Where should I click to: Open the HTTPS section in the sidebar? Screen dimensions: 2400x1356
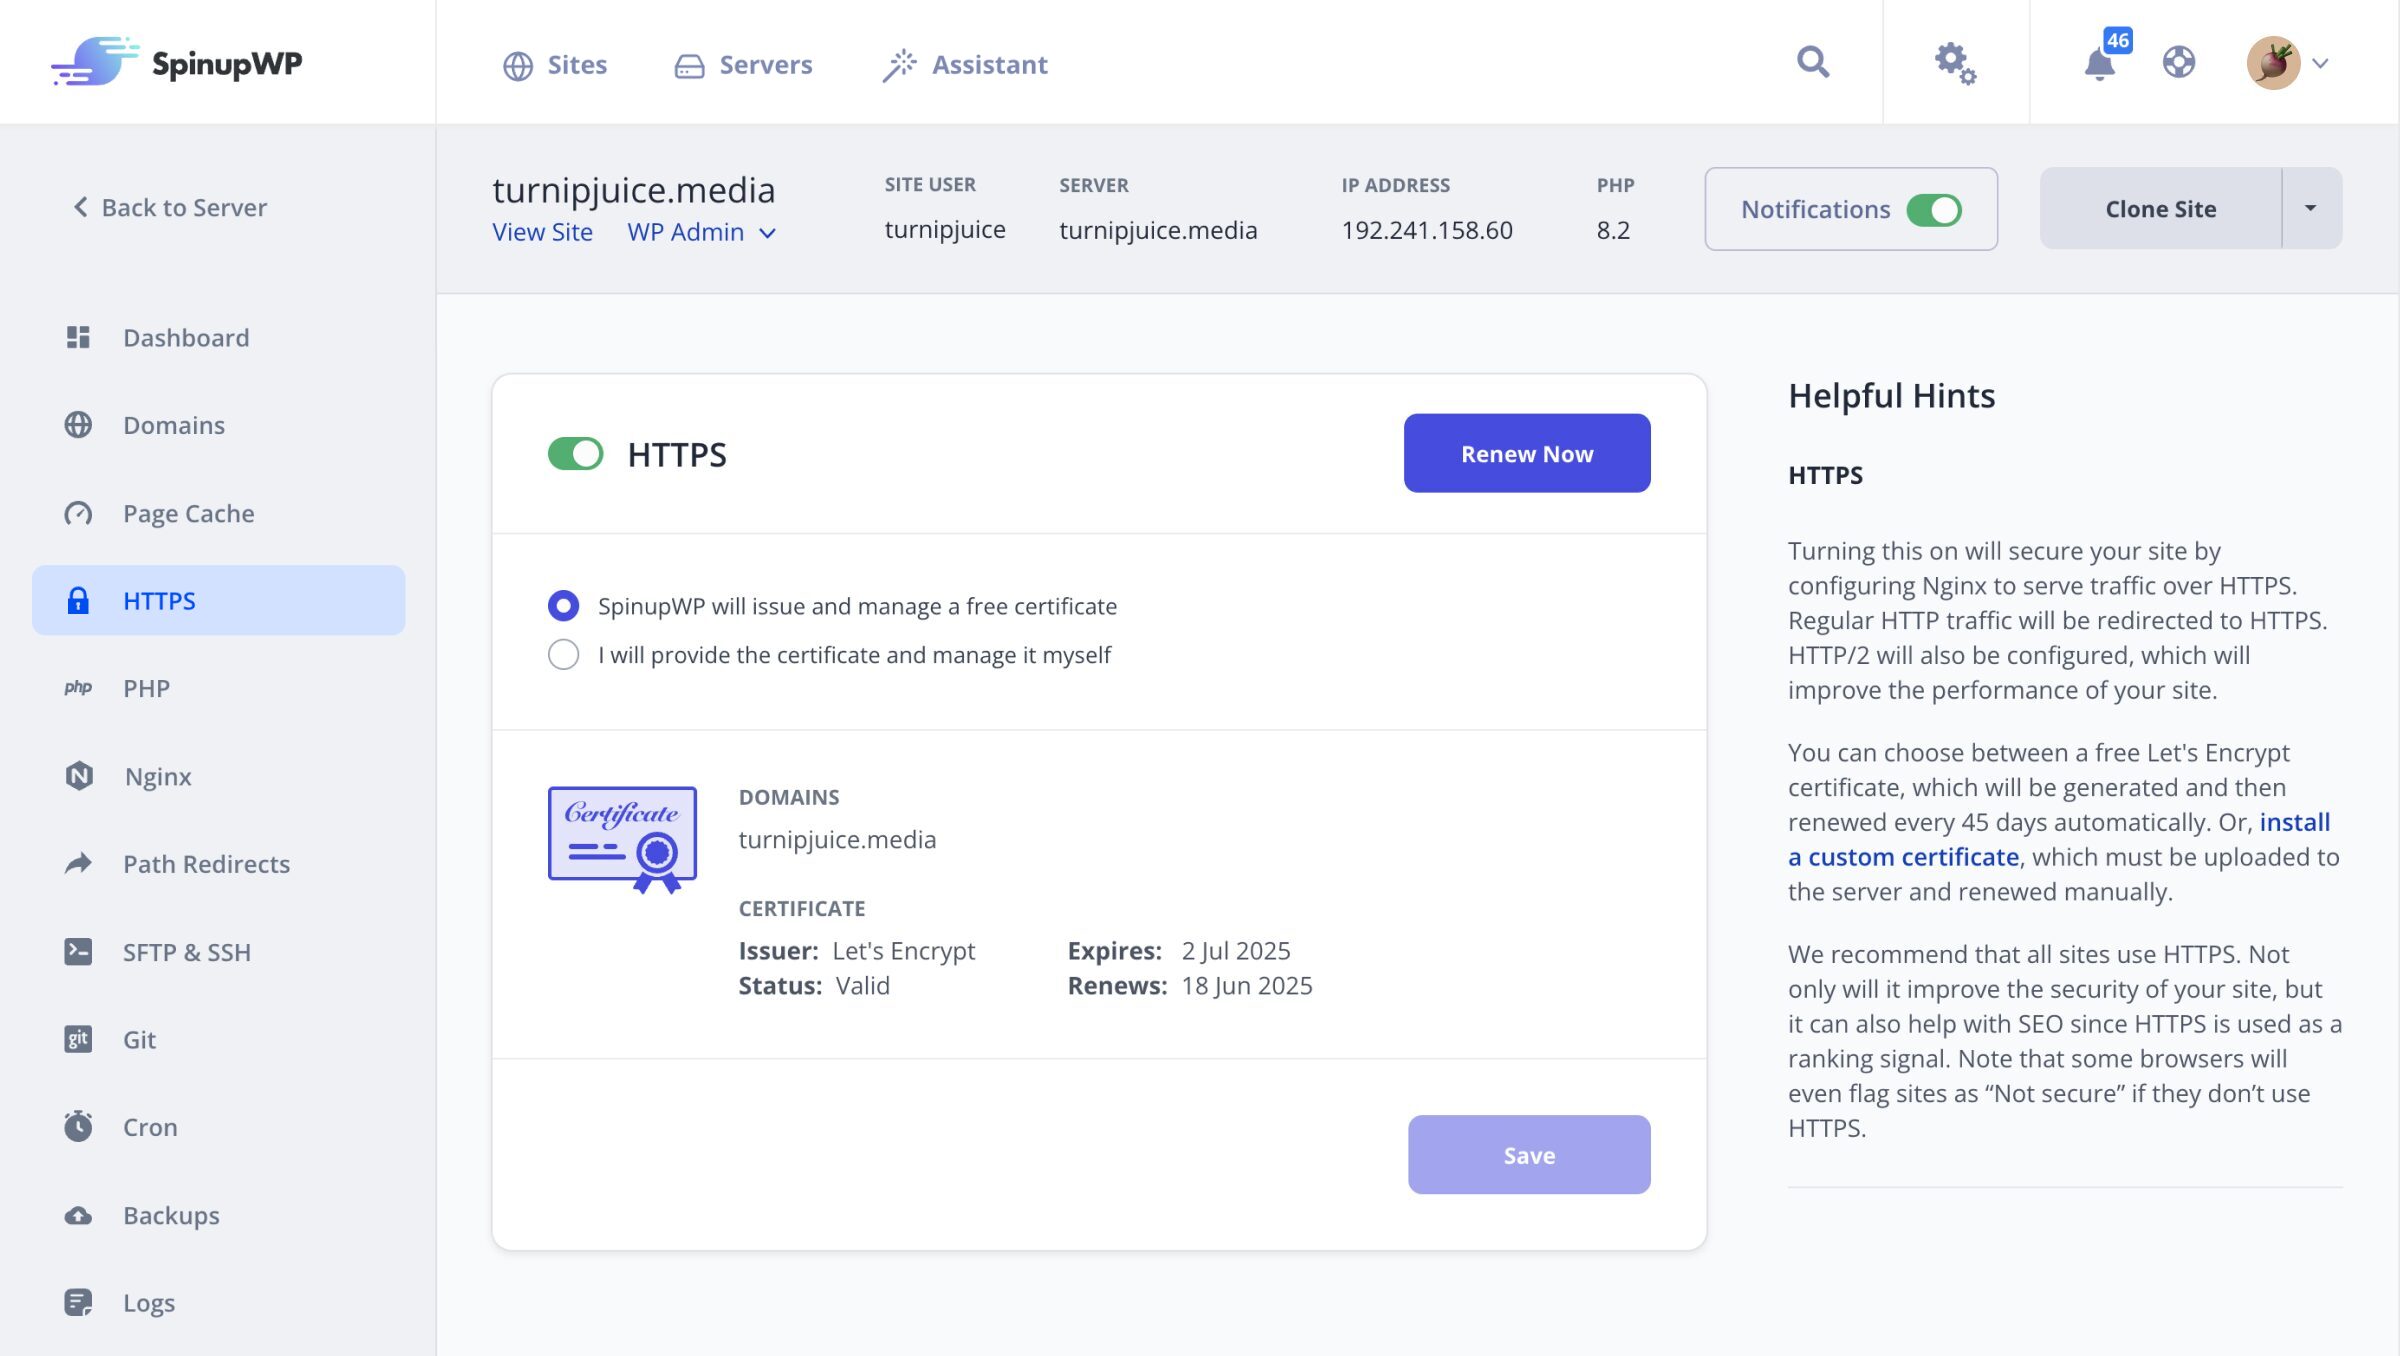pyautogui.click(x=159, y=600)
